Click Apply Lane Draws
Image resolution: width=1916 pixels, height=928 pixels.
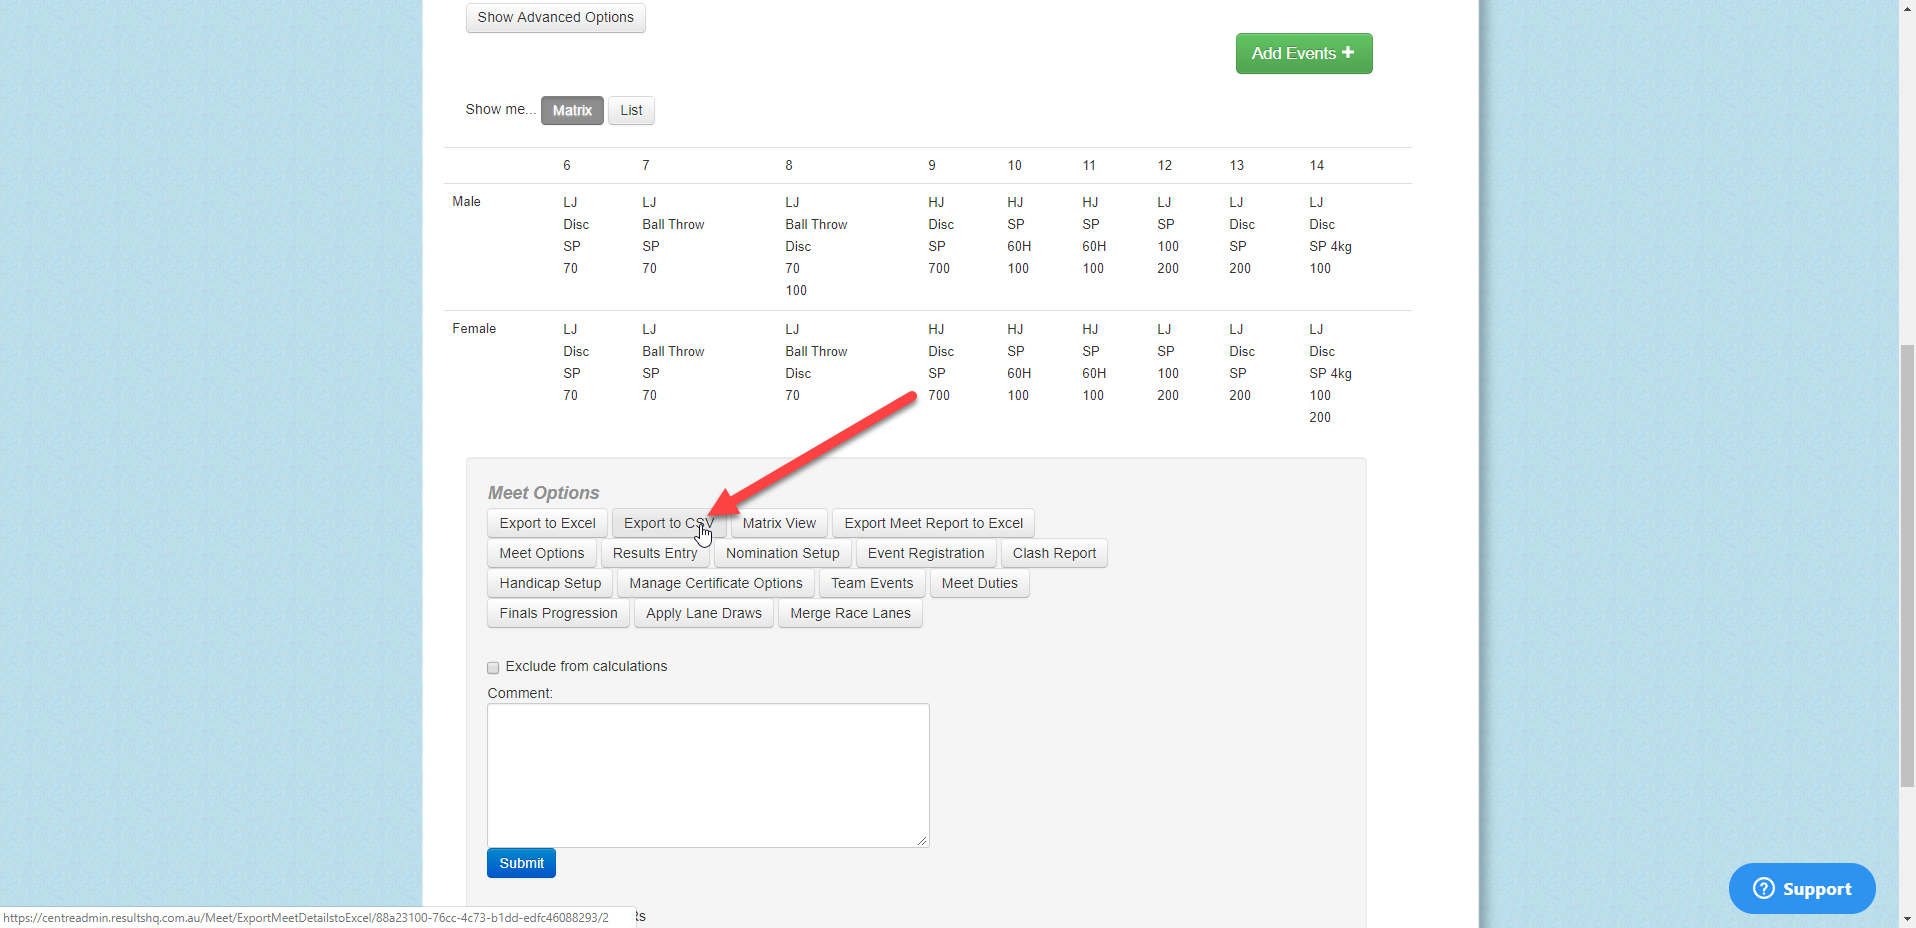pyautogui.click(x=704, y=613)
